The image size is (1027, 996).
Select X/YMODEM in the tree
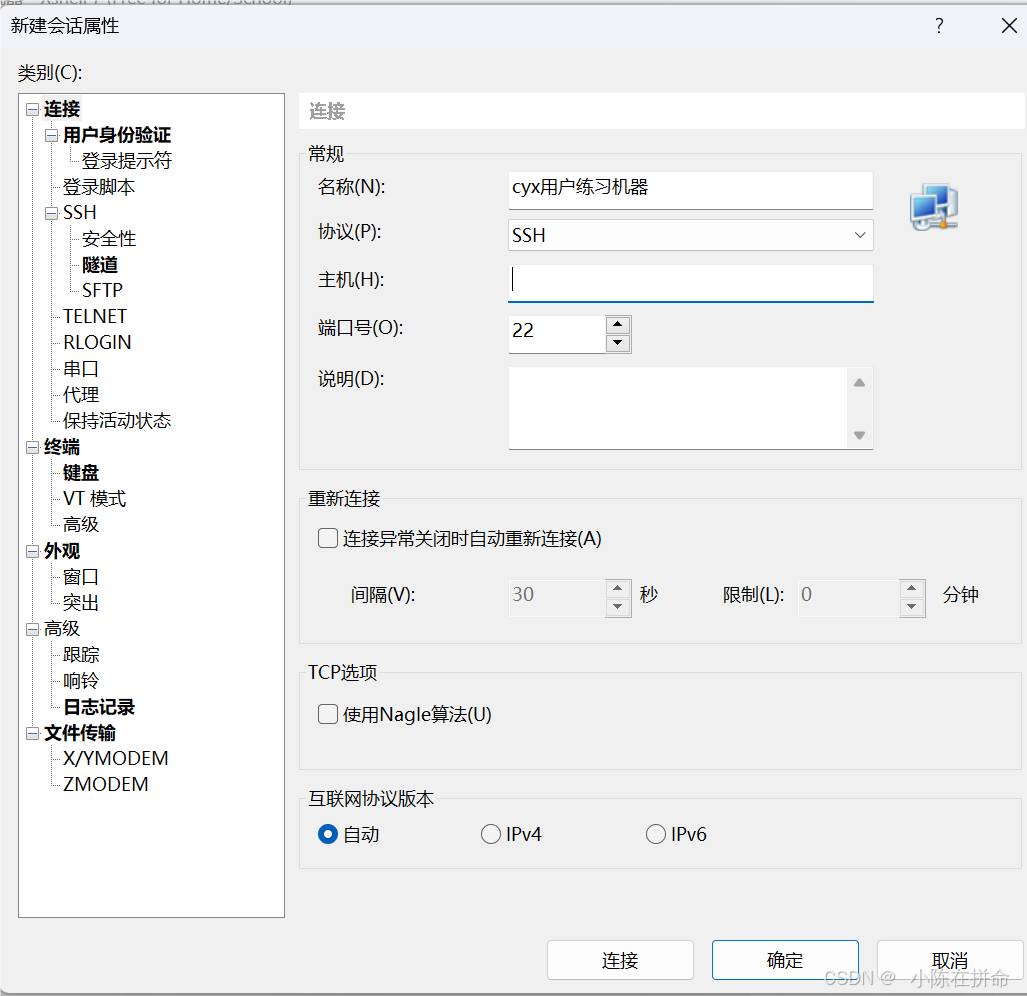click(116, 758)
